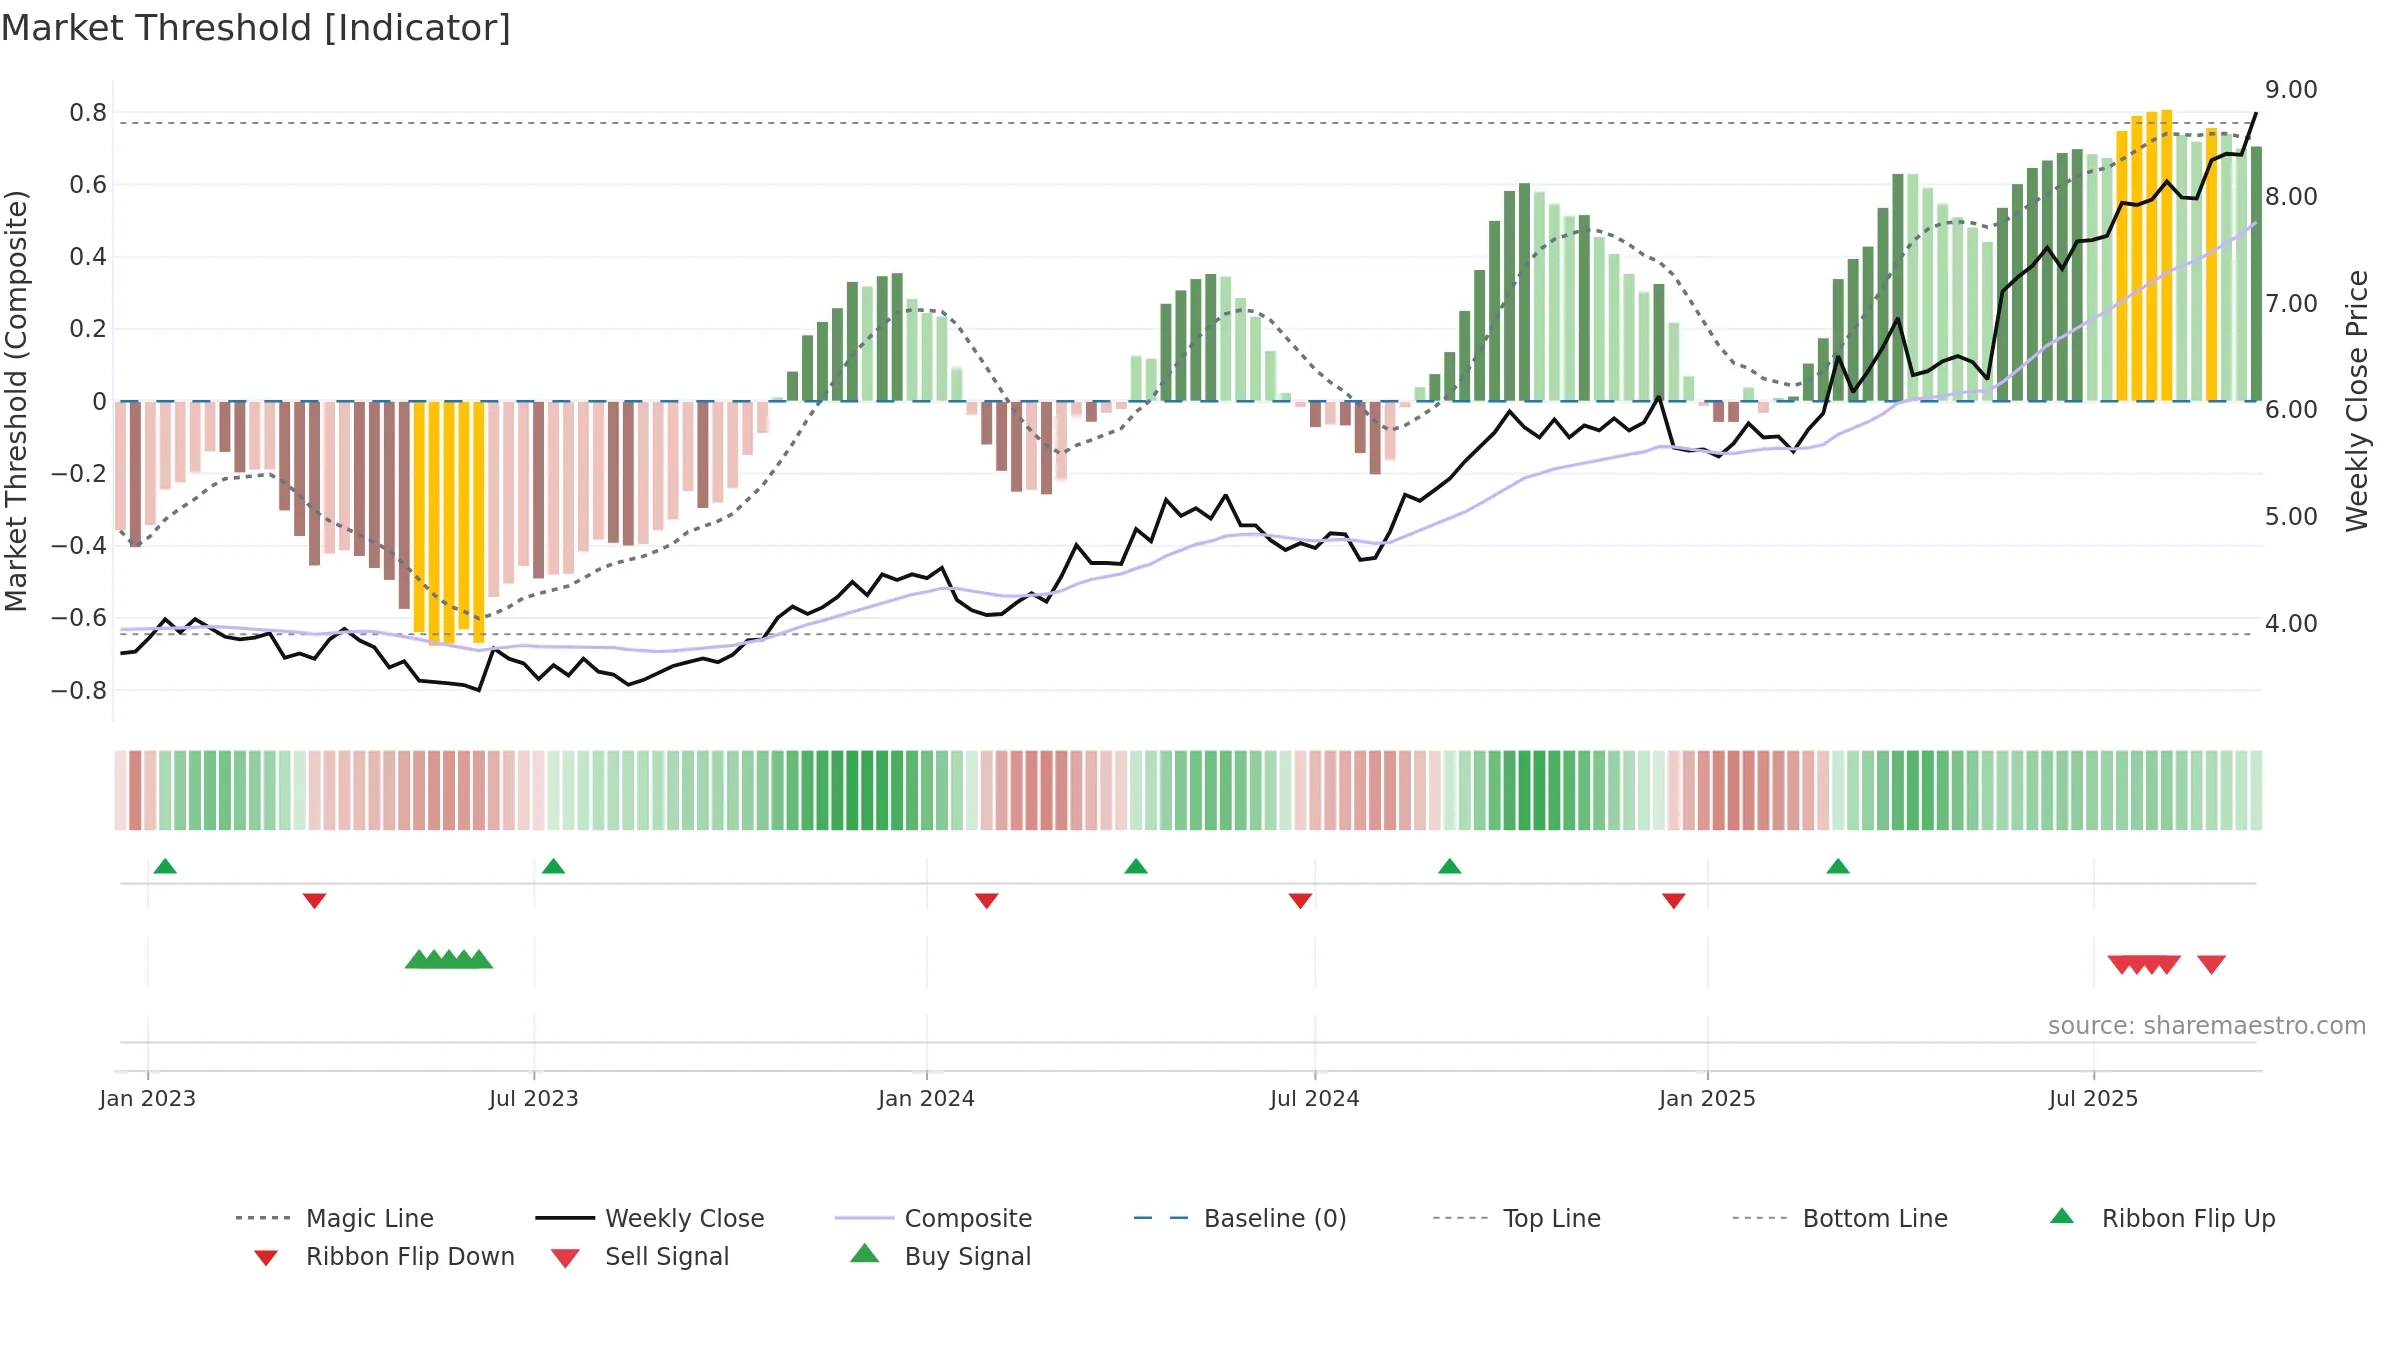
Task: Click the Jul 2023 x-axis label
Action: point(534,1098)
